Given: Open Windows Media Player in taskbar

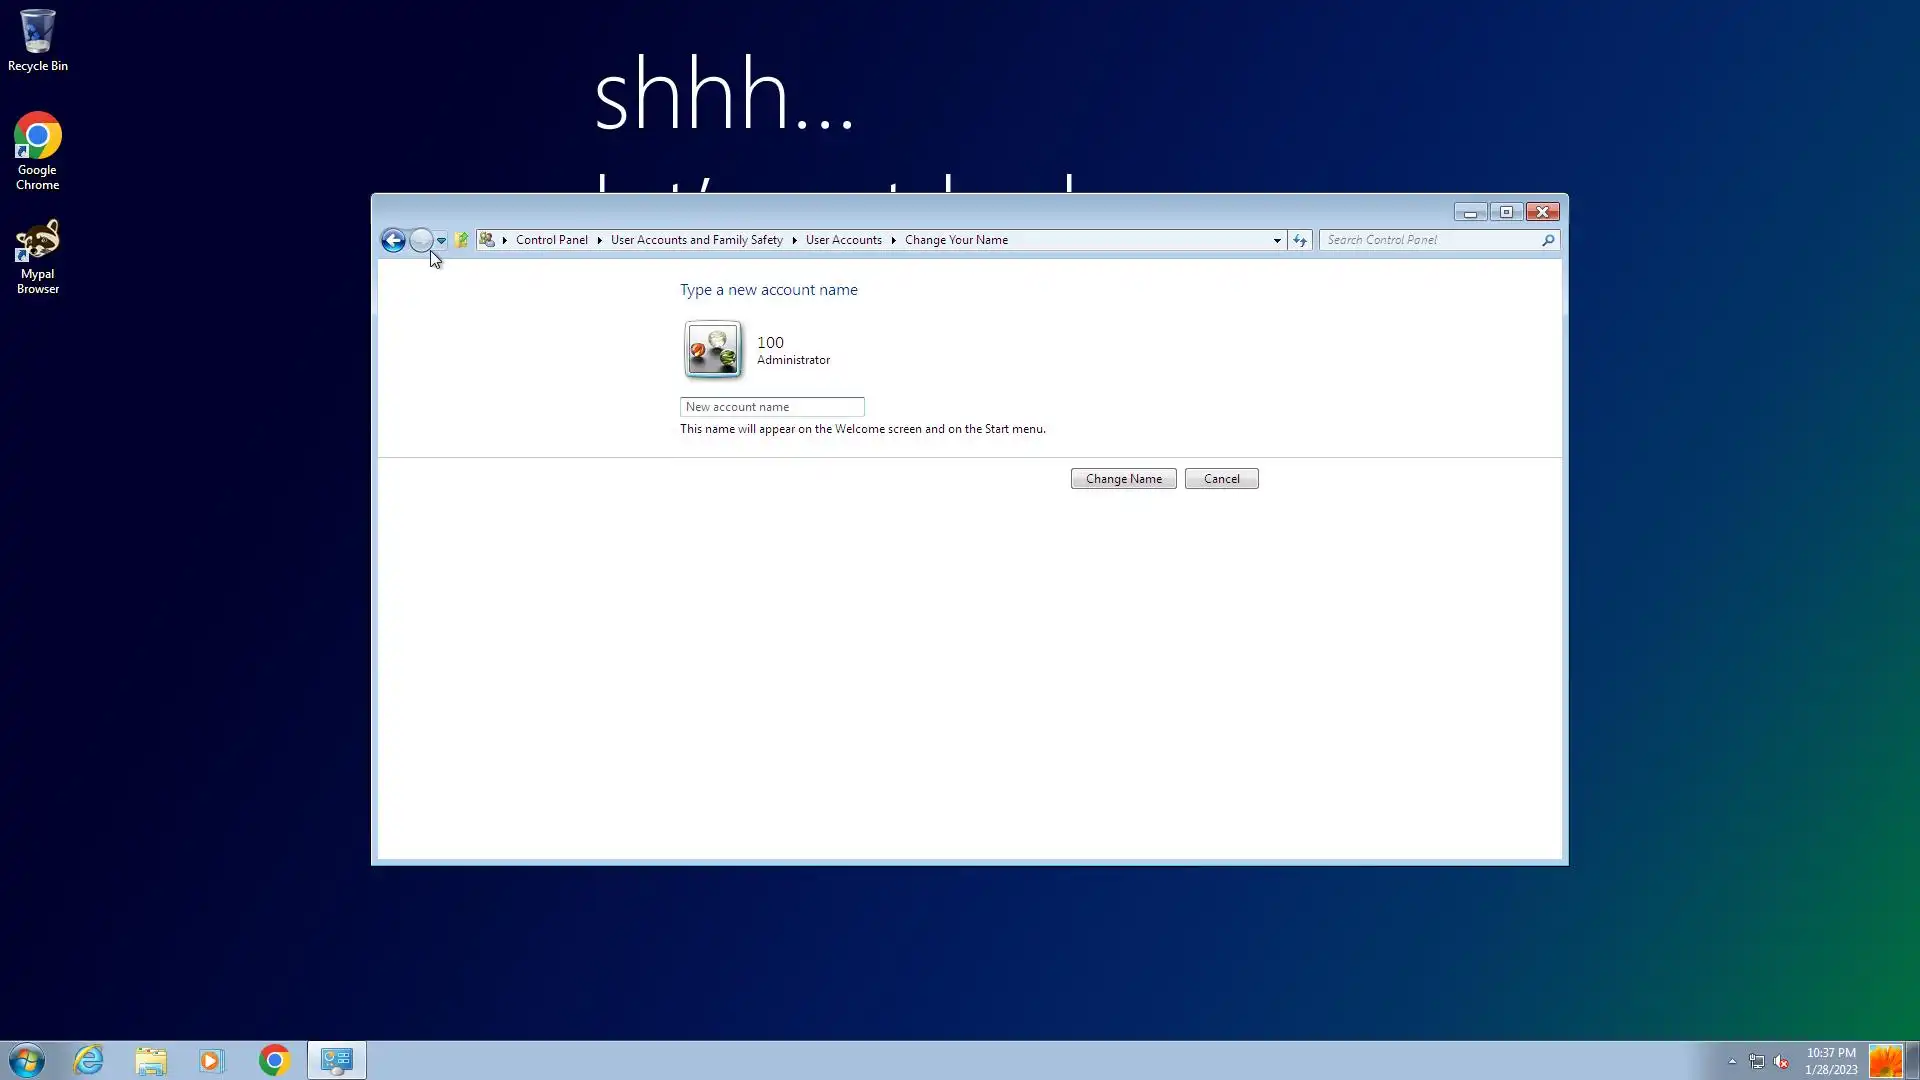Looking at the screenshot, I should click(x=211, y=1060).
